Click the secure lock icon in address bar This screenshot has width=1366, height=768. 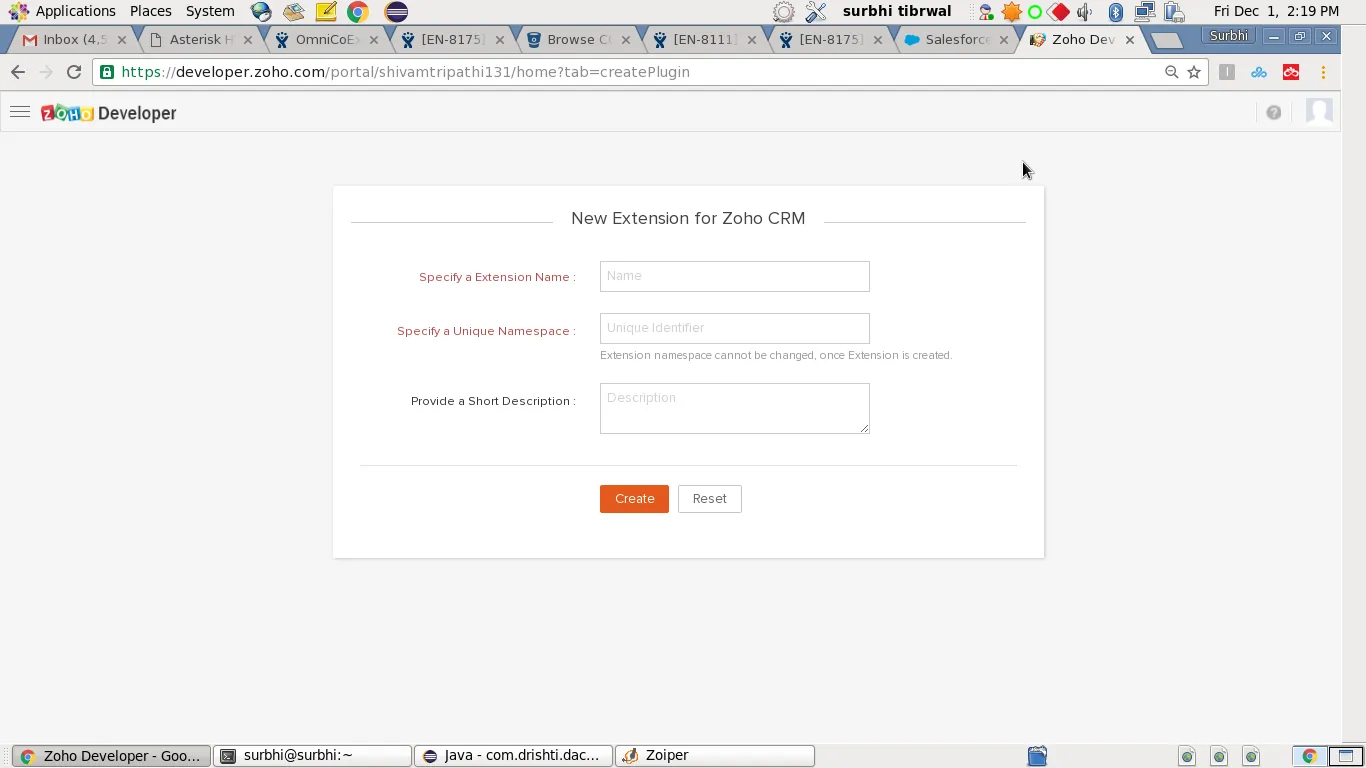click(x=107, y=72)
